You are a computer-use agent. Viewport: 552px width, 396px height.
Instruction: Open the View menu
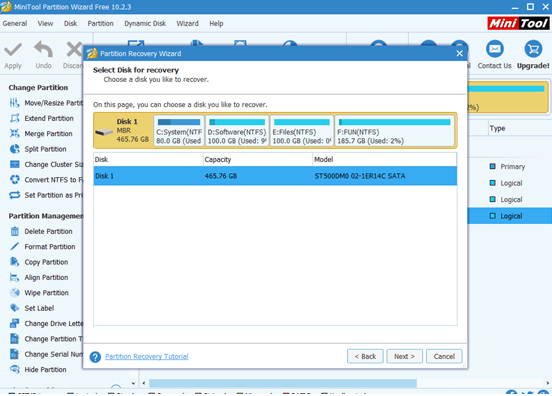tap(45, 24)
